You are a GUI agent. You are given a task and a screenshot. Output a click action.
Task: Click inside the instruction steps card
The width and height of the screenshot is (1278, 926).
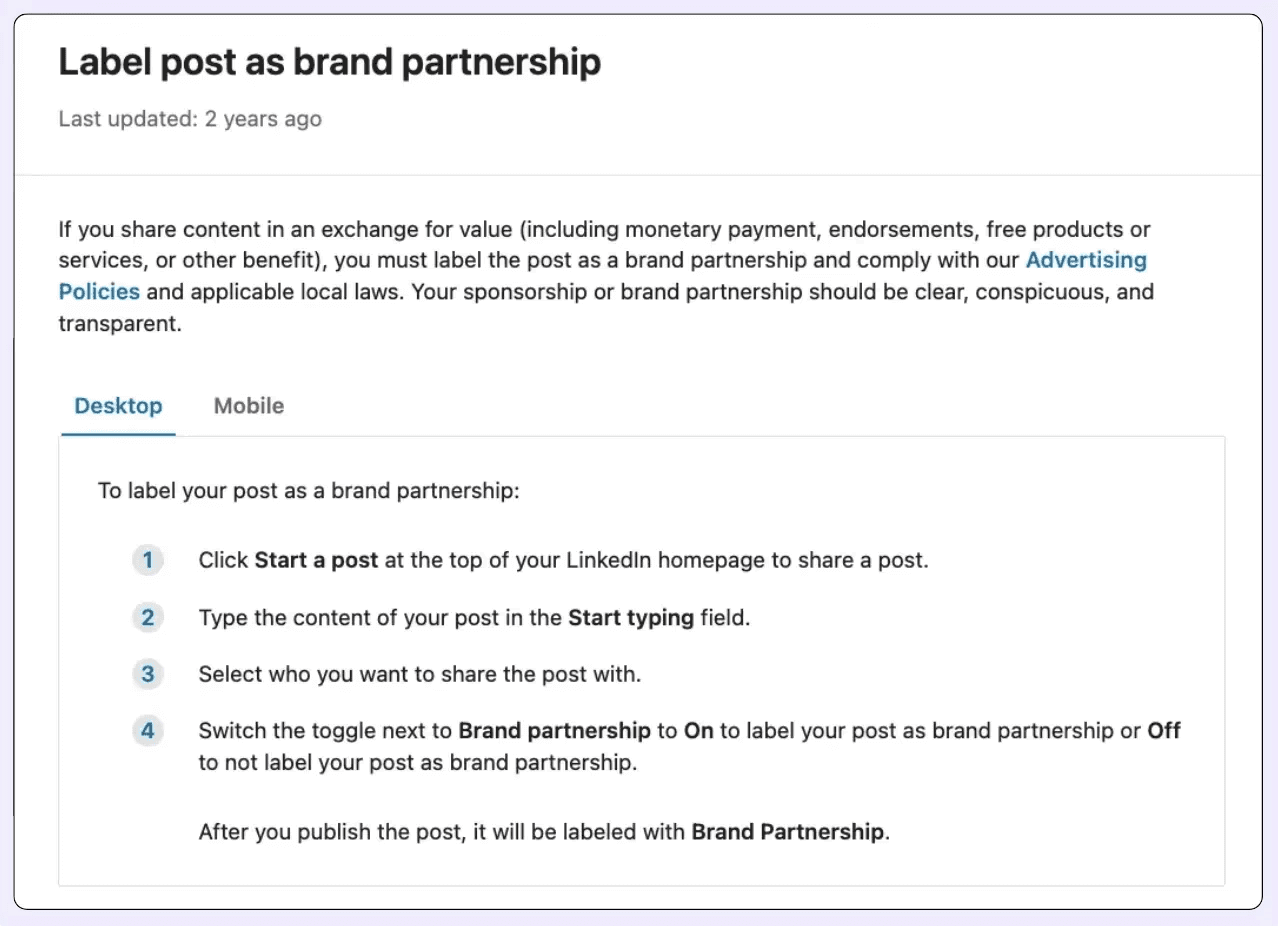640,660
